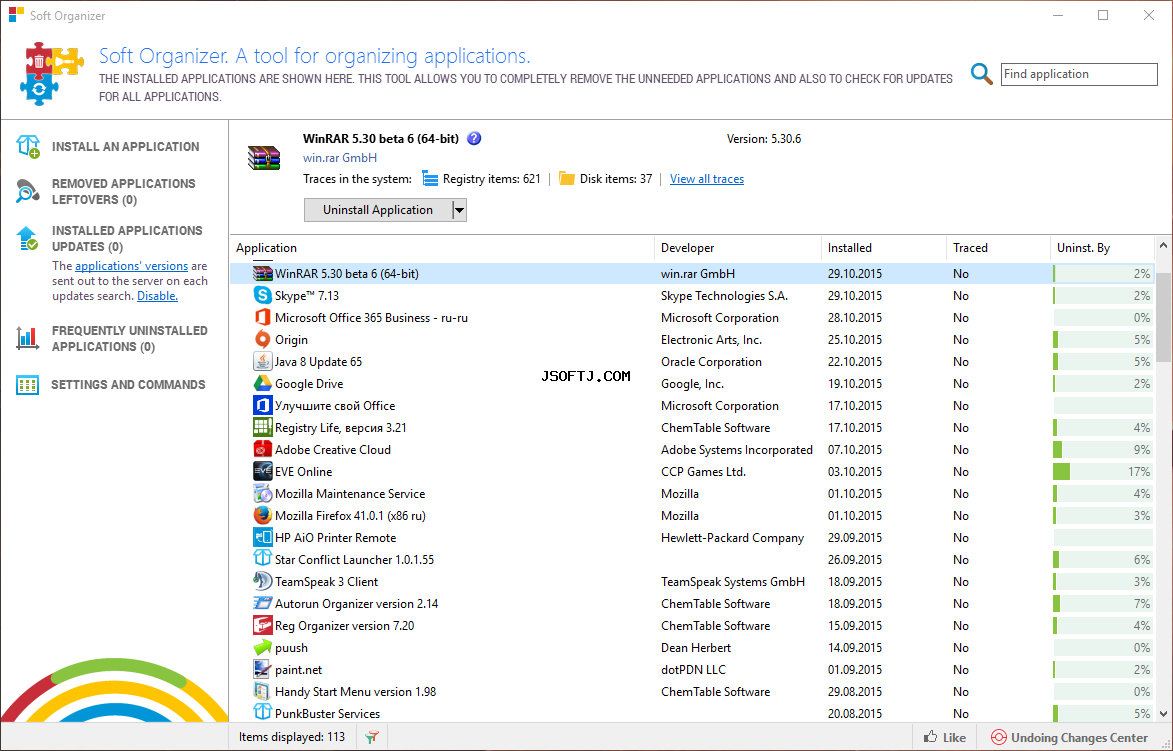Open the View all traces link
This screenshot has width=1173, height=751.
coord(707,179)
